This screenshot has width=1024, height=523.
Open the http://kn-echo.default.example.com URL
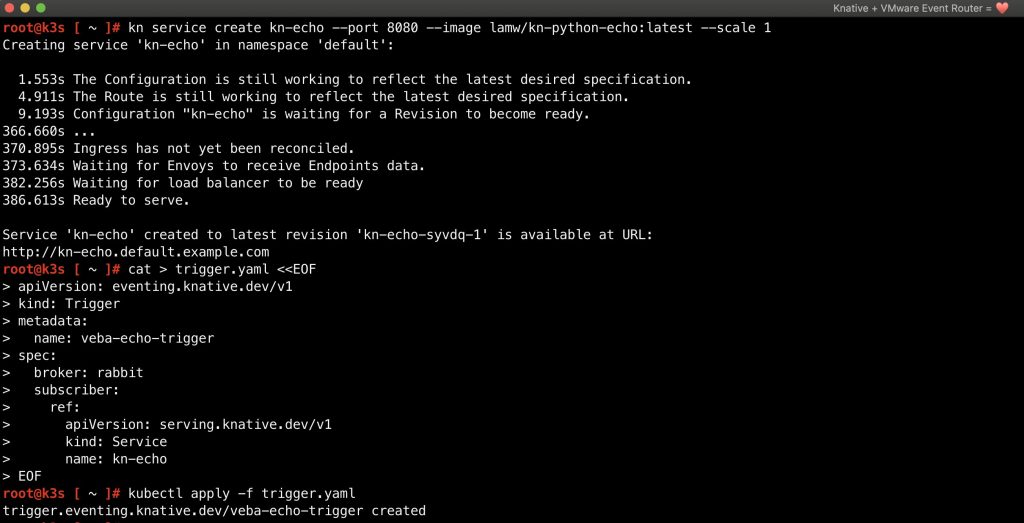[136, 252]
